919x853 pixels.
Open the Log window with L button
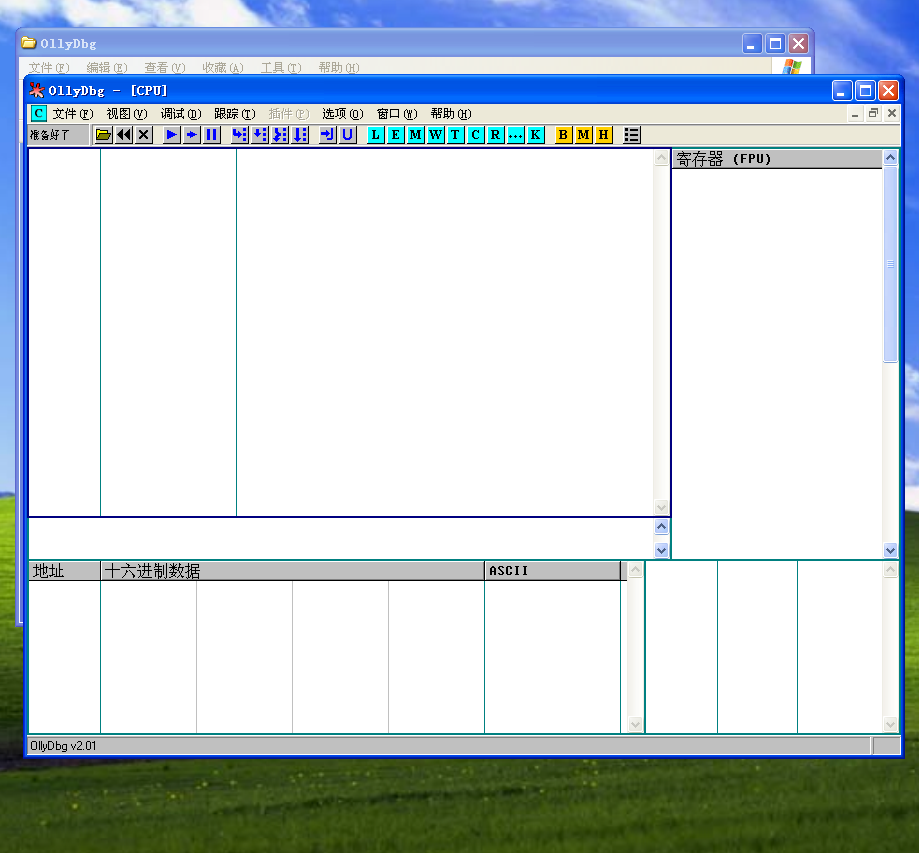376,135
